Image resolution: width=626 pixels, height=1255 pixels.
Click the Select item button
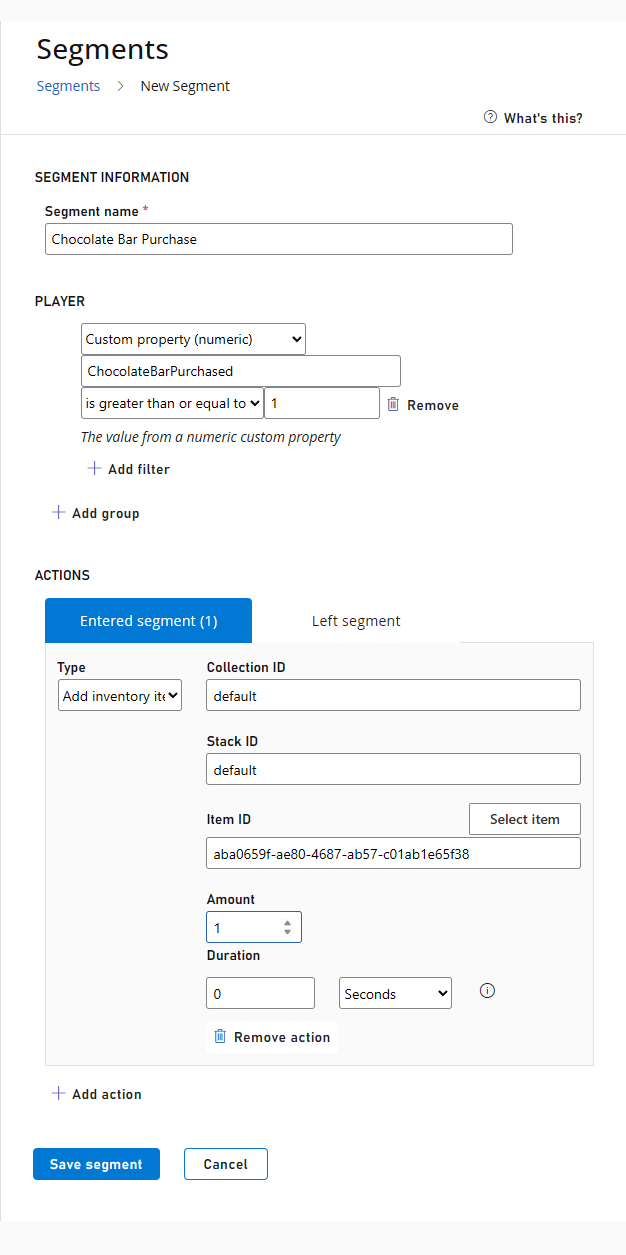(525, 819)
